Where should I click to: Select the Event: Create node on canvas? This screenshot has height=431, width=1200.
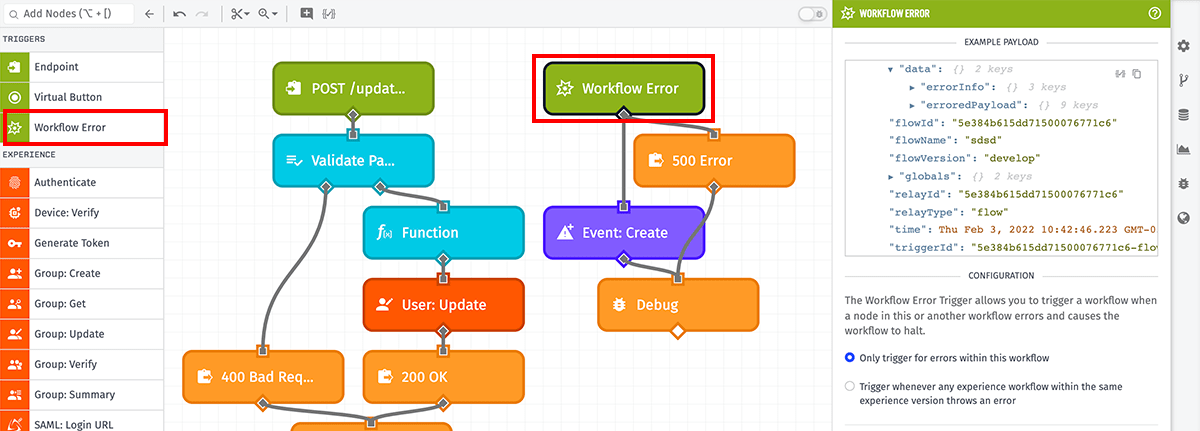tap(624, 232)
